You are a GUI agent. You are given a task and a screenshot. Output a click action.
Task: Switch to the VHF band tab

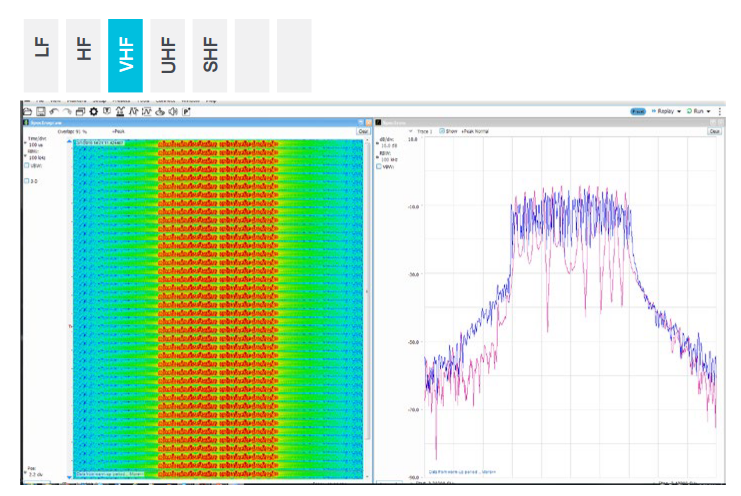(126, 55)
